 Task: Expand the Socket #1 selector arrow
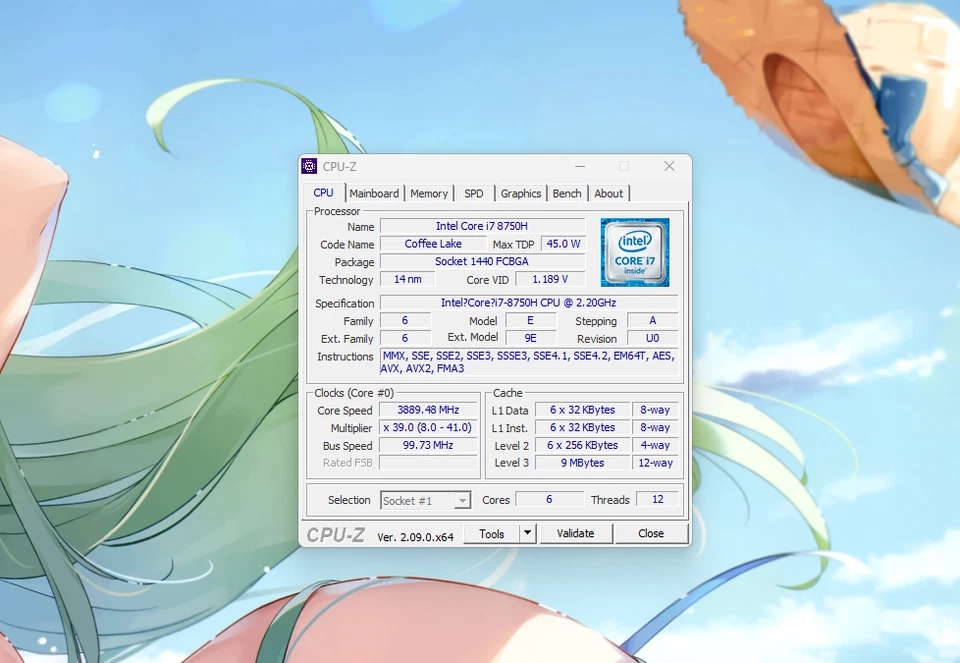[x=462, y=500]
